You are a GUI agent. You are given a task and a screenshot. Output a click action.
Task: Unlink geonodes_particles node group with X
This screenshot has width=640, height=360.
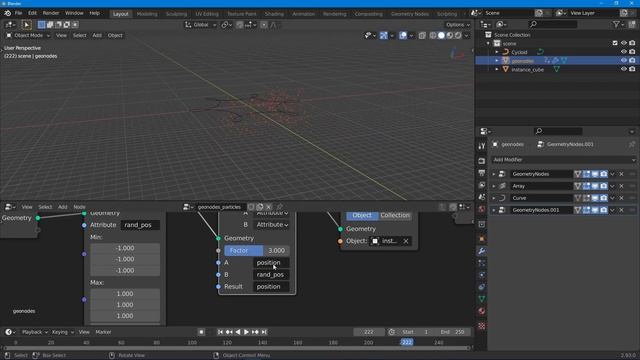coord(269,207)
